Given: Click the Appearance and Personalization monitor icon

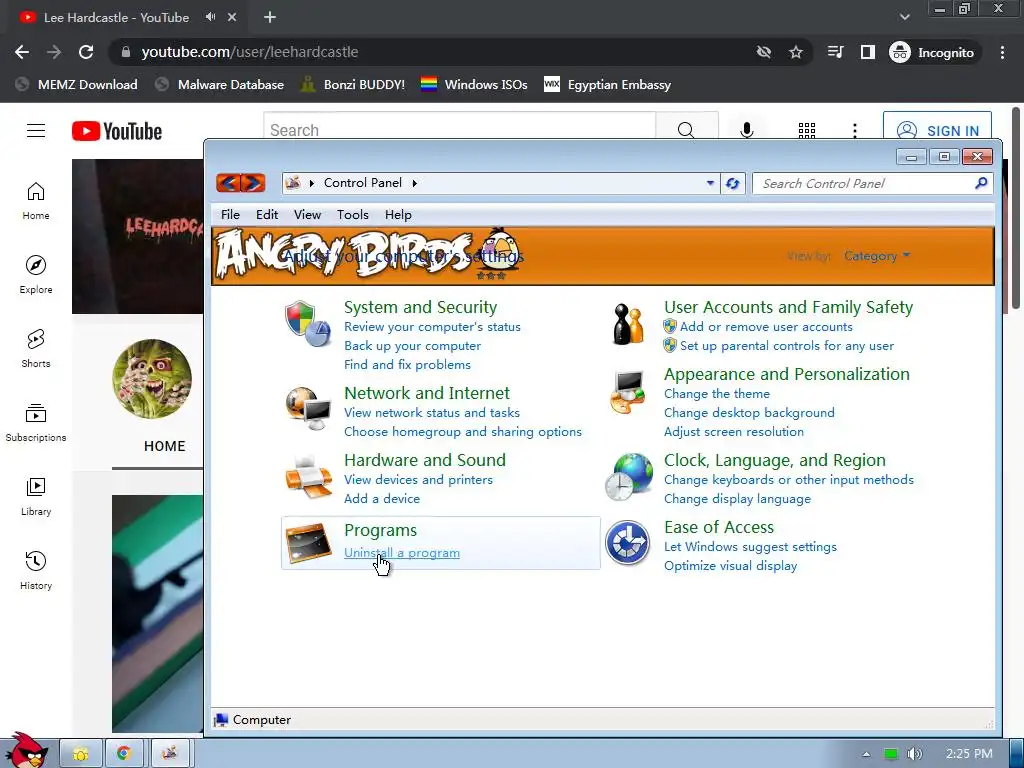Looking at the screenshot, I should coord(628,392).
